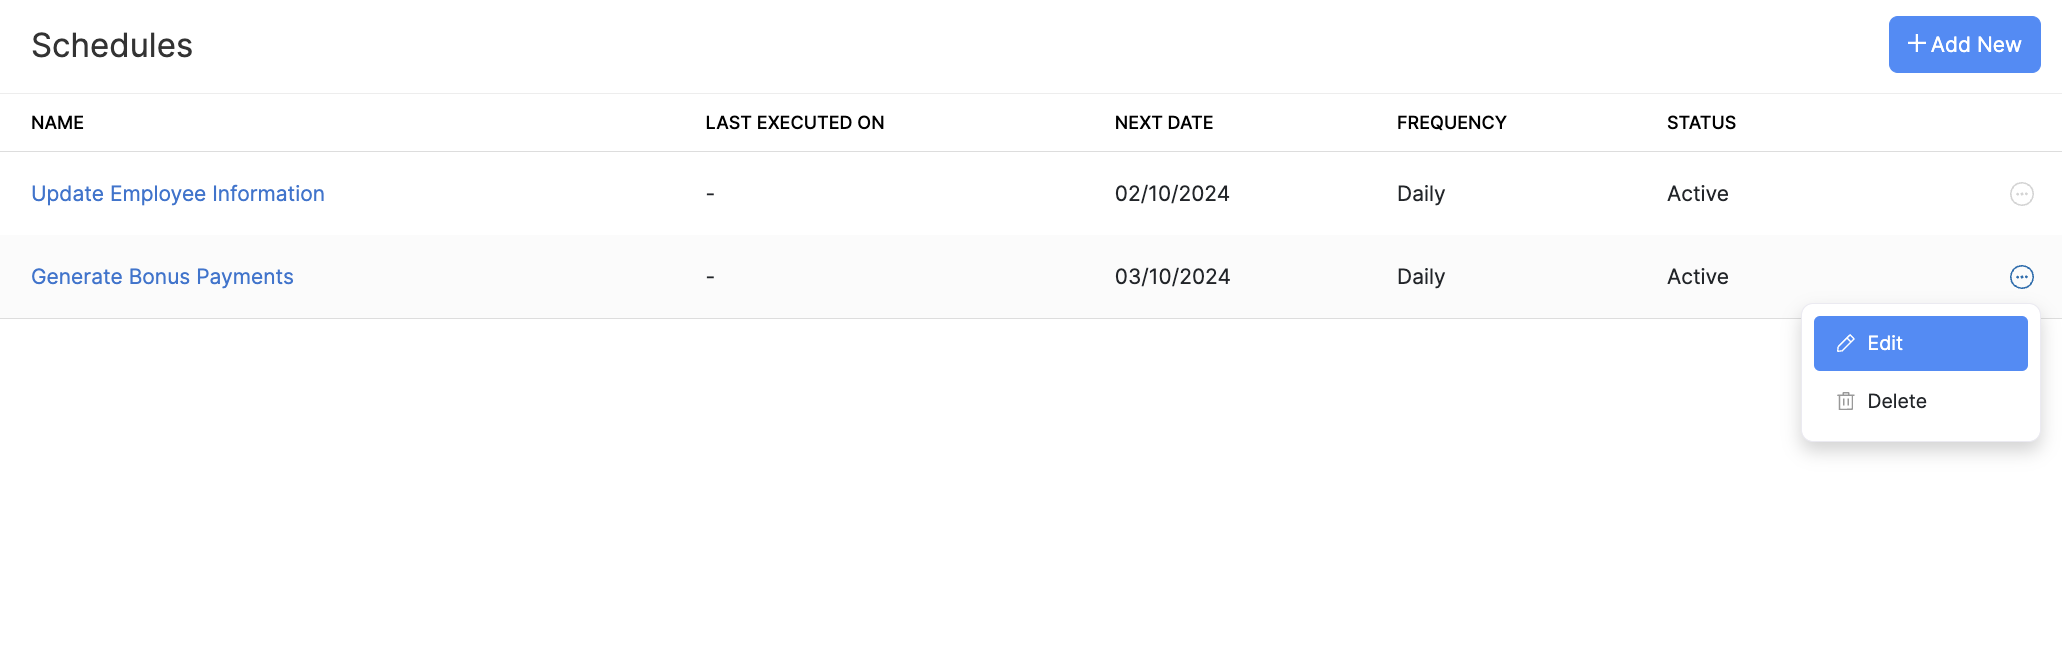Click the NEXT DATE column header
The image size is (2062, 650).
pyautogui.click(x=1163, y=123)
